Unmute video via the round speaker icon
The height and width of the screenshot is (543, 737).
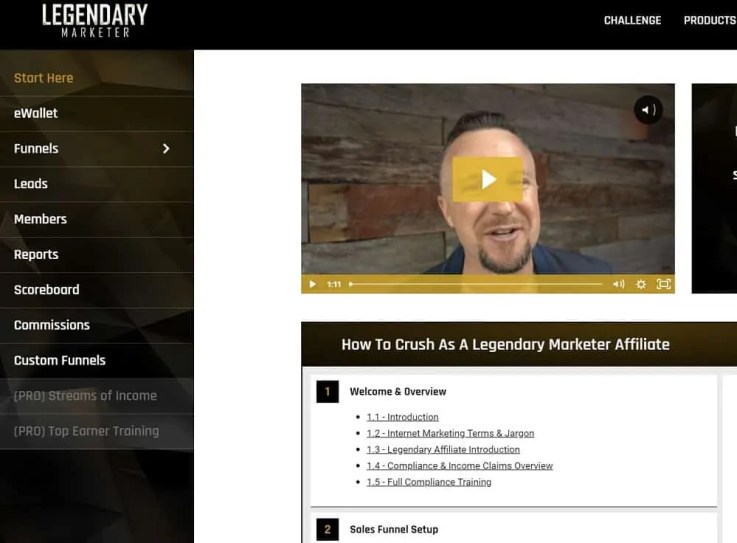[x=648, y=110]
